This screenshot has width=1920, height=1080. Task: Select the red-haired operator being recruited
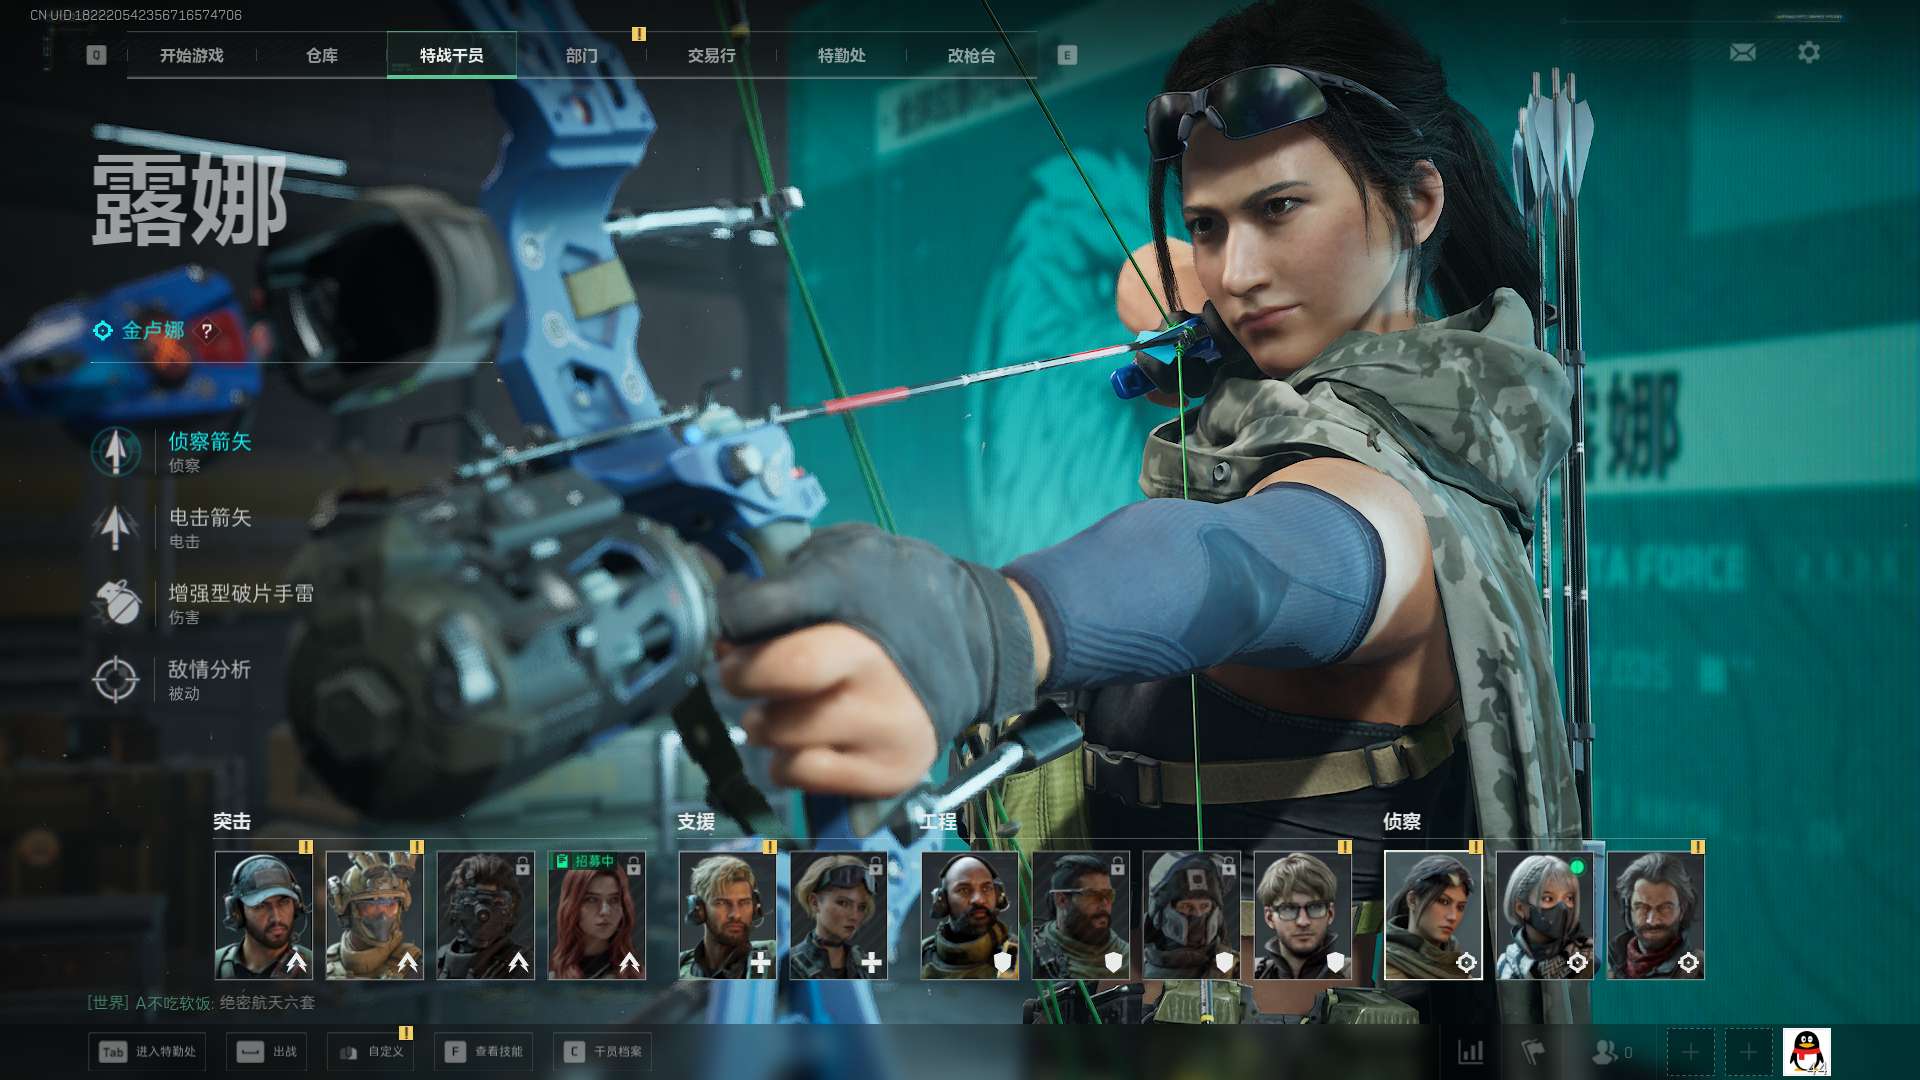pyautogui.click(x=597, y=915)
